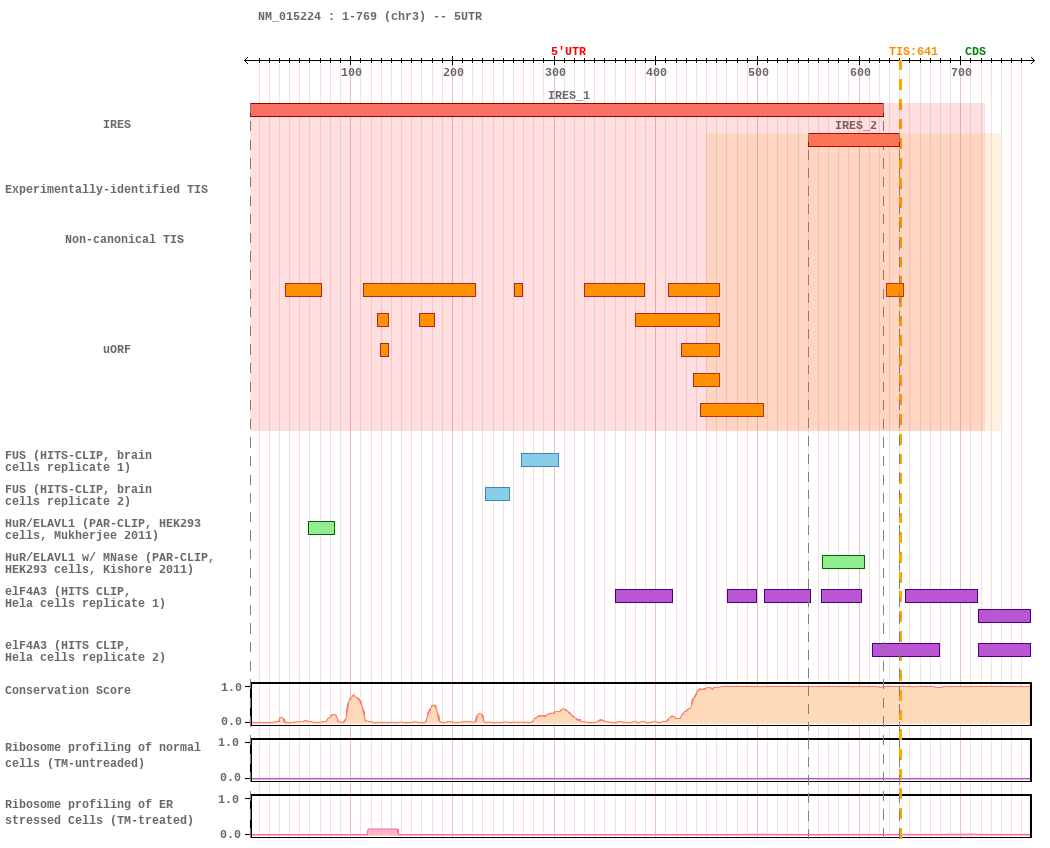Click the orange TIS:641 label
Screen dimensions: 1050x848
pos(913,52)
